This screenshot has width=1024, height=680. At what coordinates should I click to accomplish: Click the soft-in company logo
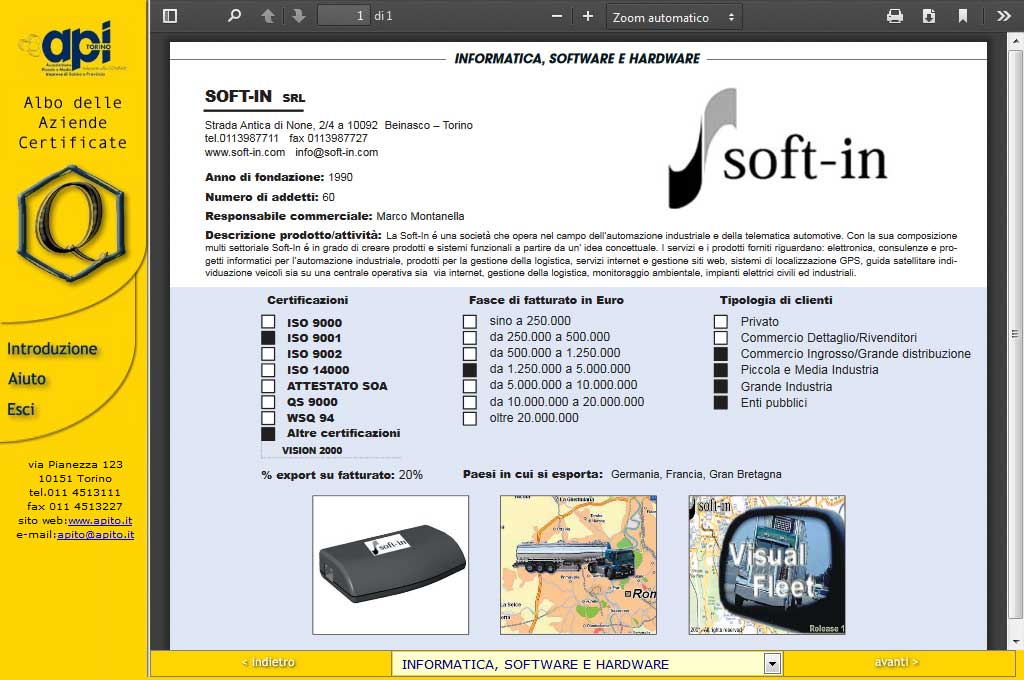[777, 150]
